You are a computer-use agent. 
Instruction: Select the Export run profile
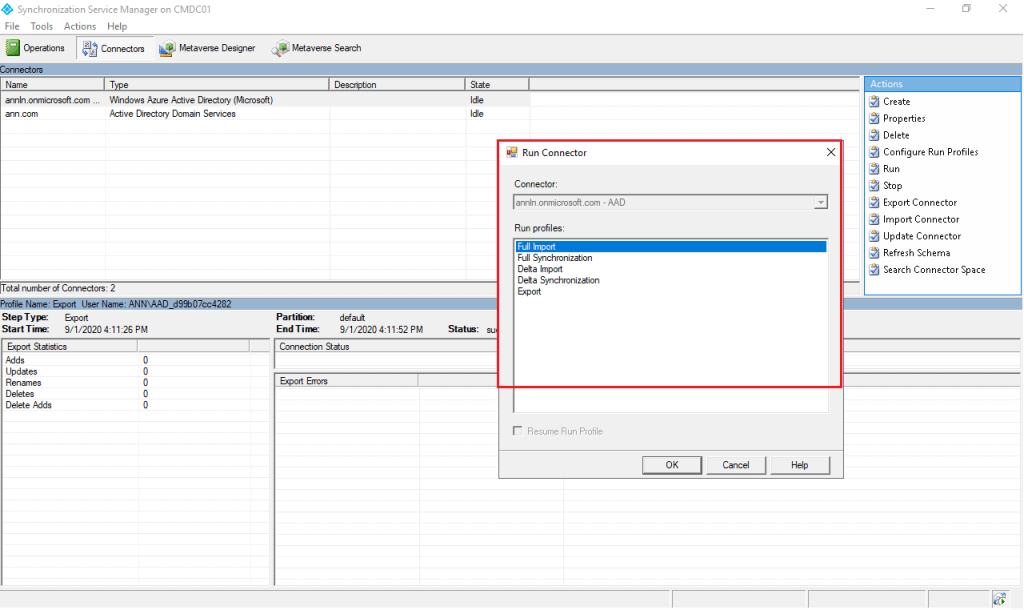tap(671, 291)
